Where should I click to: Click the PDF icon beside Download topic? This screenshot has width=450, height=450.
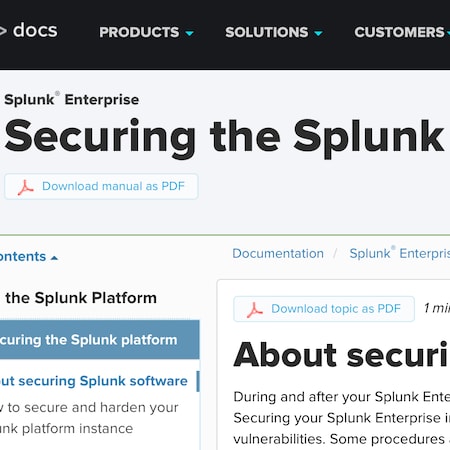[255, 310]
